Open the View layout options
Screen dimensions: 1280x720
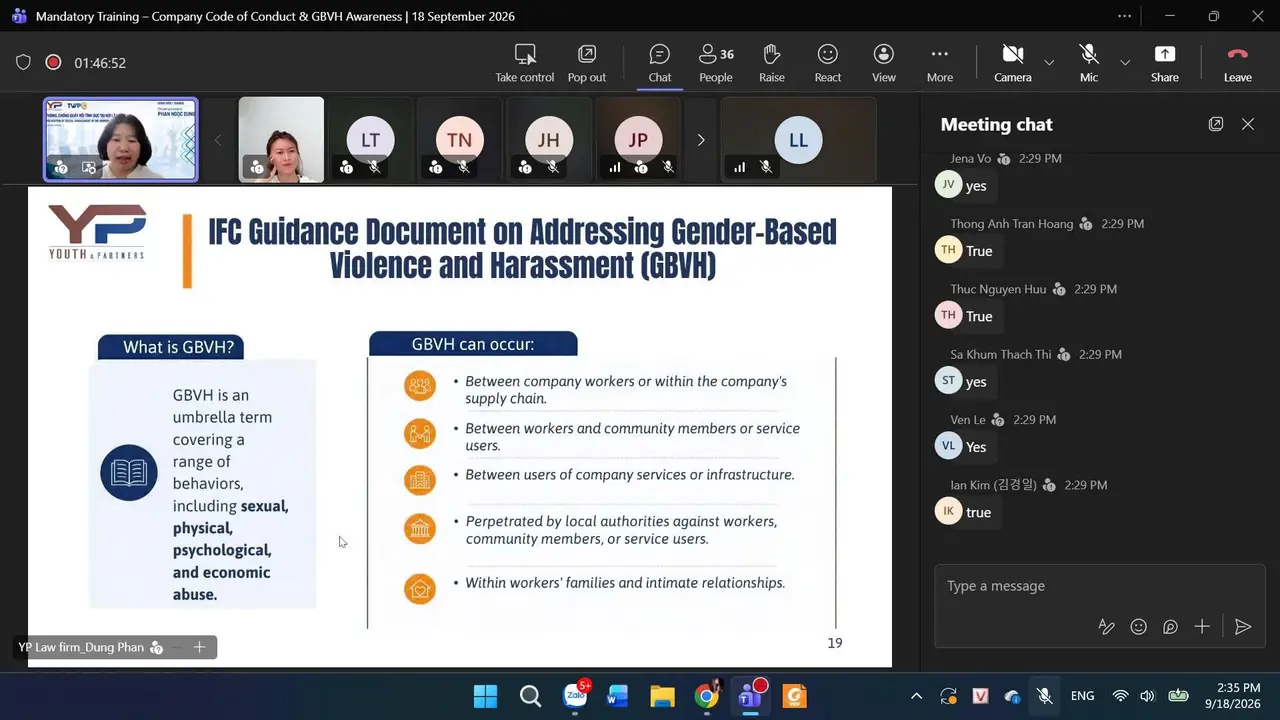[x=884, y=62]
